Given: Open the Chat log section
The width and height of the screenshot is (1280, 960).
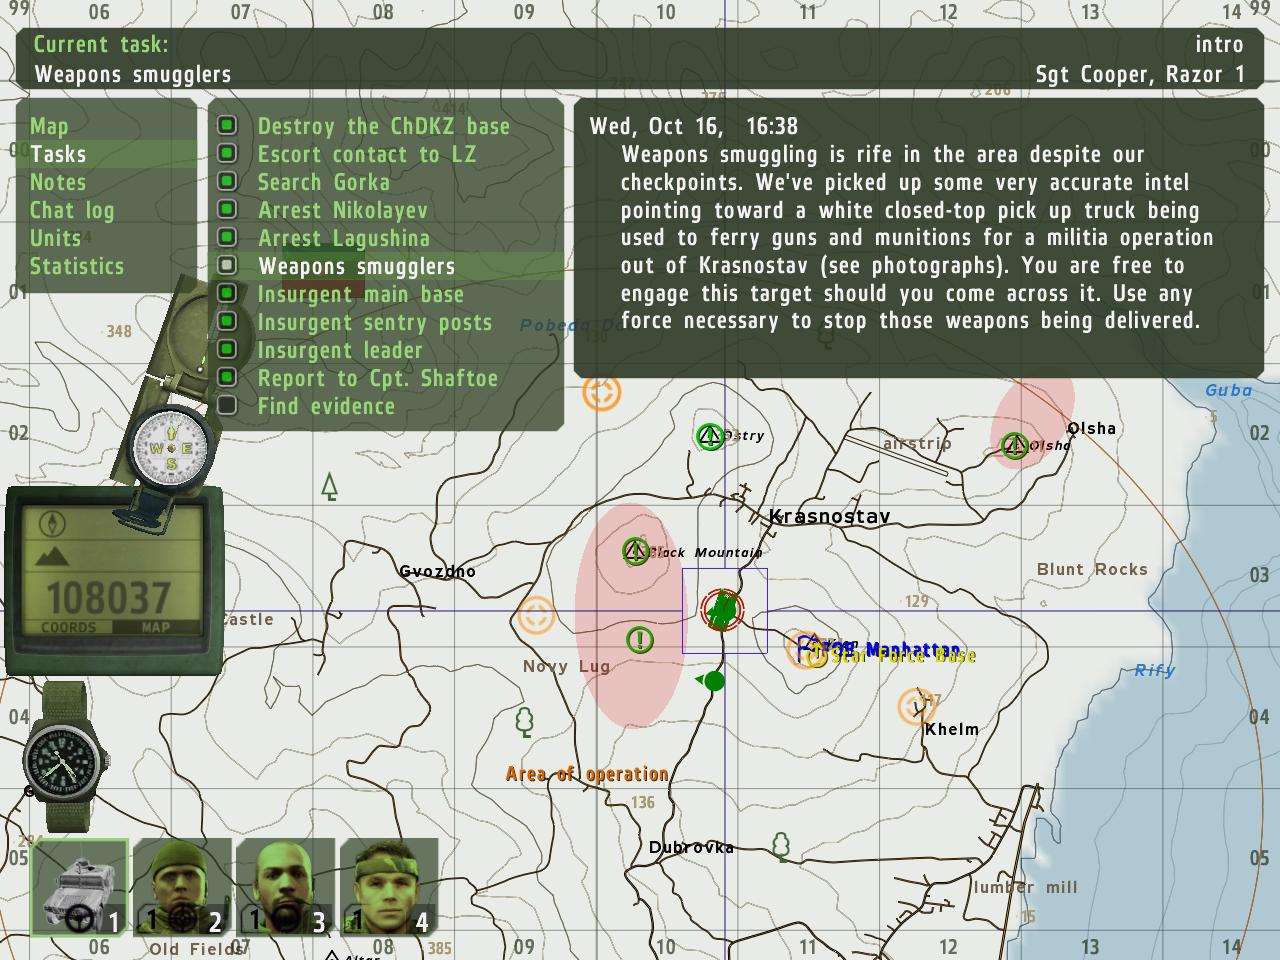Looking at the screenshot, I should click(72, 210).
